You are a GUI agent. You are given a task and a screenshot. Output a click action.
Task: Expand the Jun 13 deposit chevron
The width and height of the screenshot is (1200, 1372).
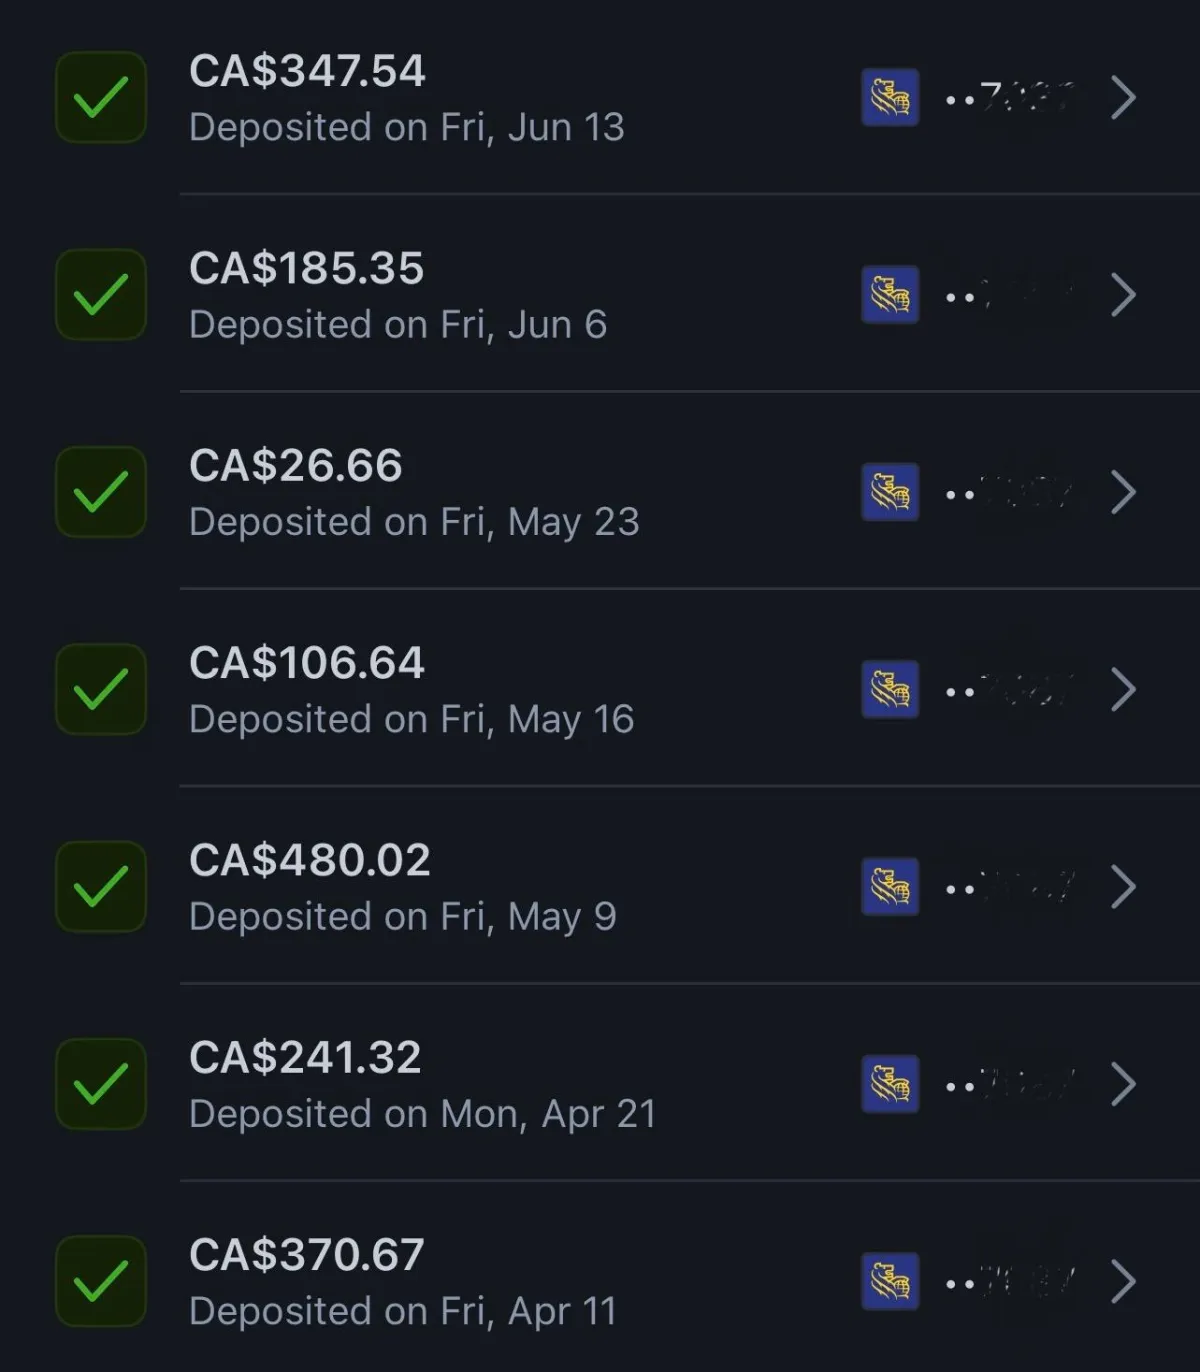click(x=1123, y=98)
